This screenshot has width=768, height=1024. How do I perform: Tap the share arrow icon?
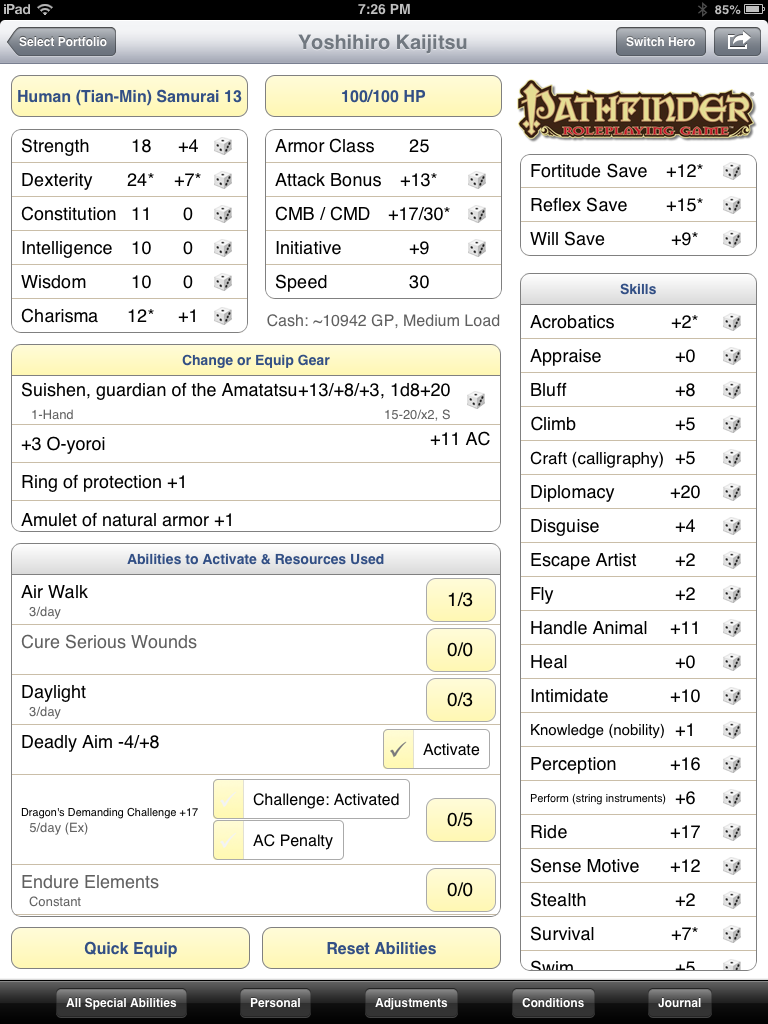point(737,42)
